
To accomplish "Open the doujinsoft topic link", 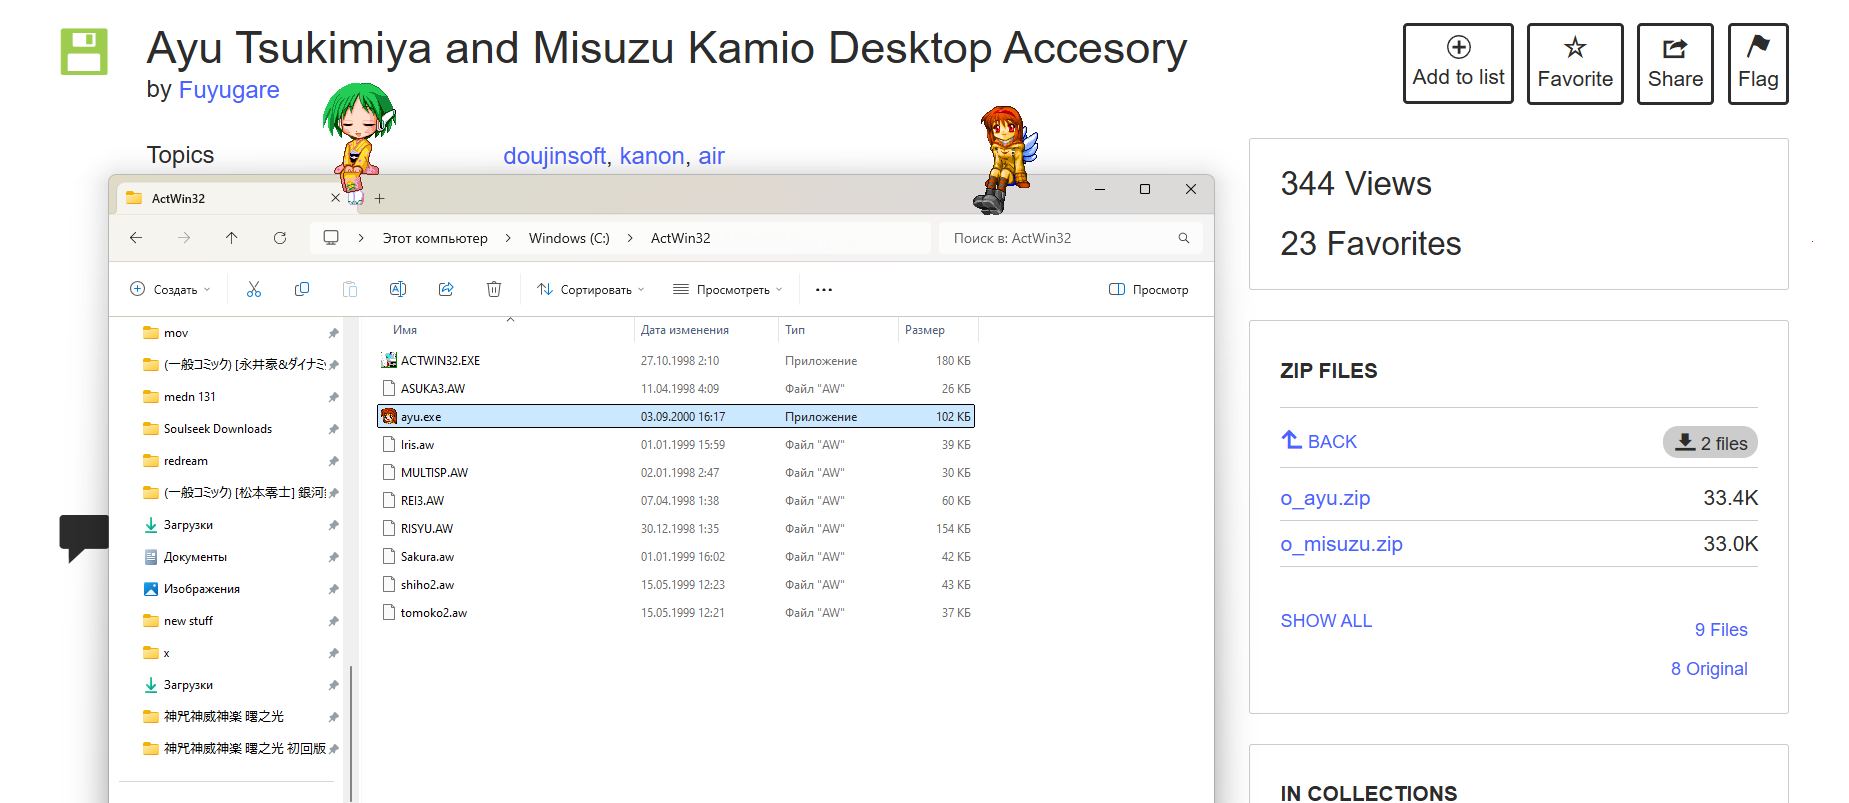I will pos(554,156).
